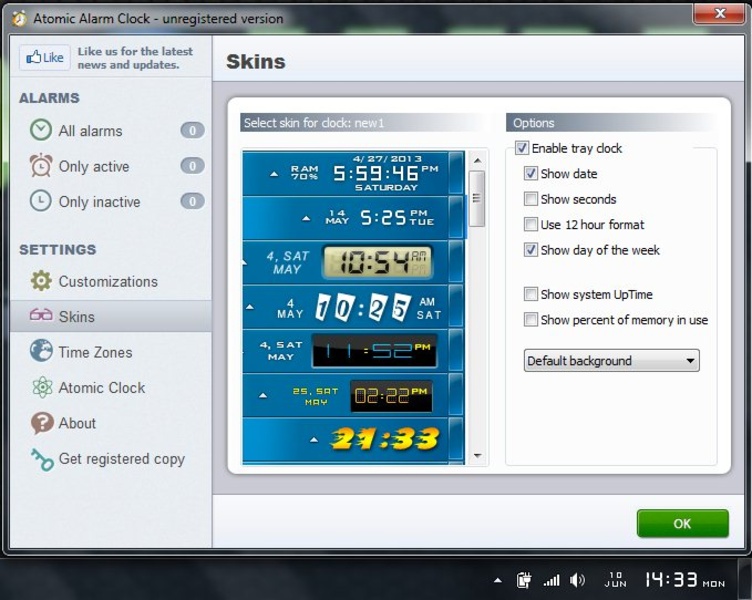
Task: Enable Show system UpTime checkbox
Action: click(530, 294)
